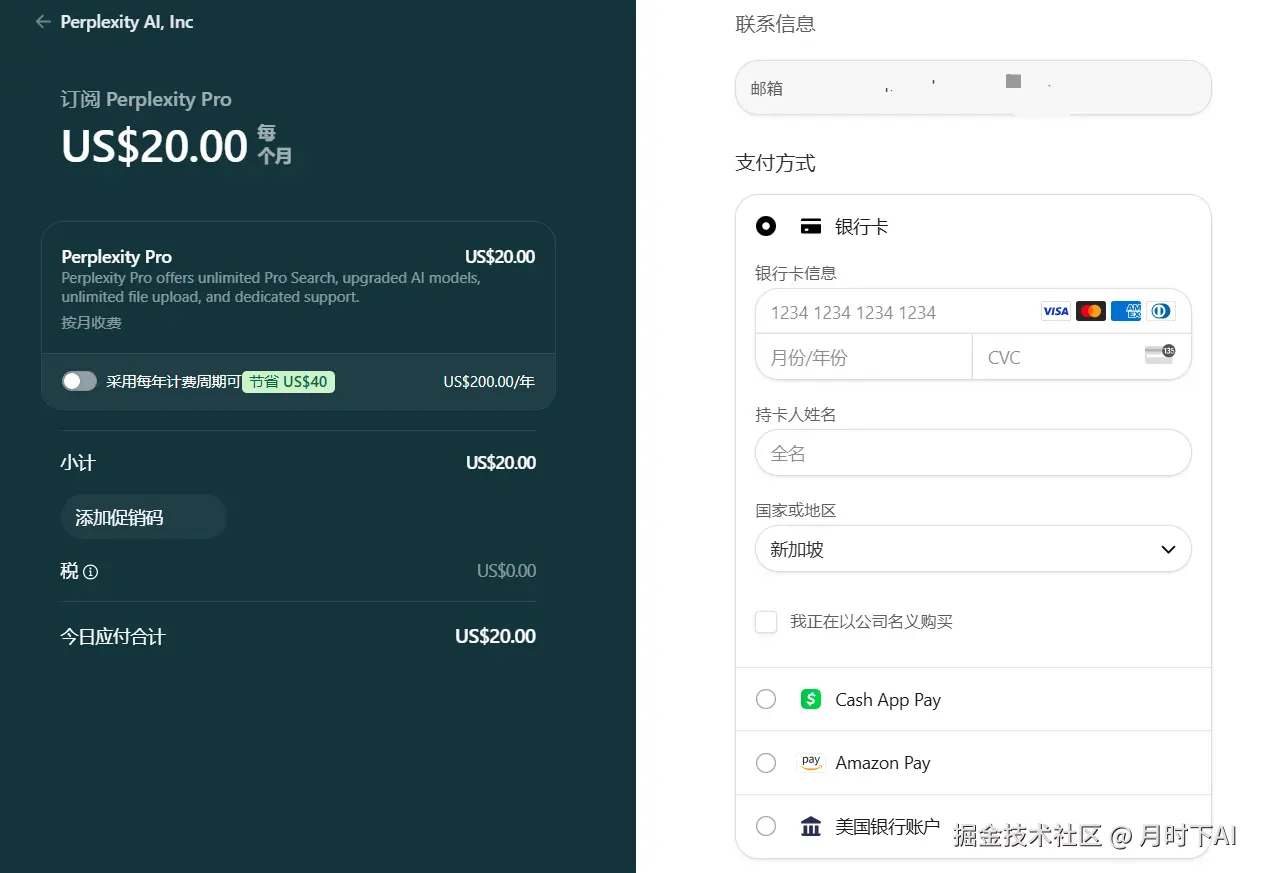Screen dimensions: 1261x873
Task: Open the 国家或地区 dropdown showing 新加坡
Action: tap(973, 549)
